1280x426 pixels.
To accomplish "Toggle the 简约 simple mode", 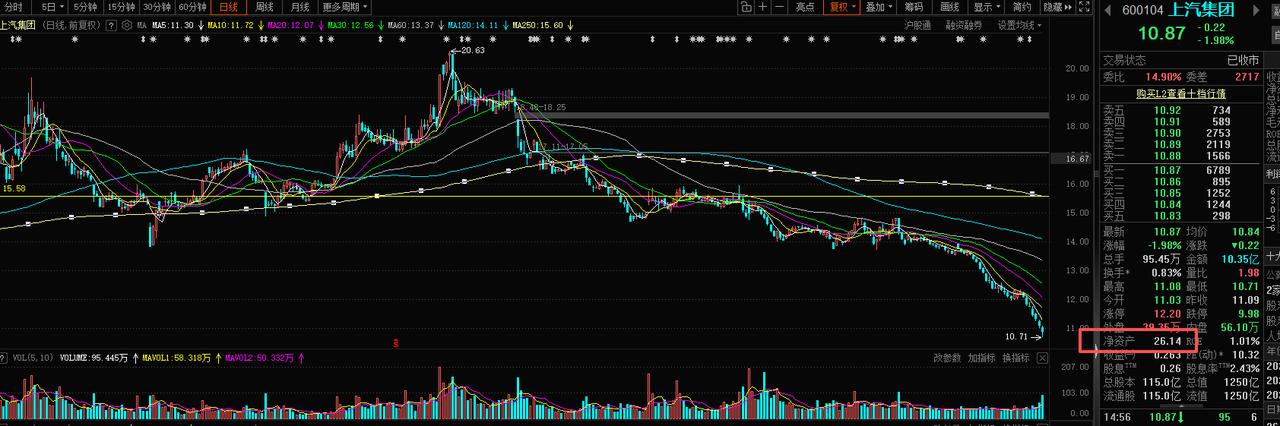I will (1023, 7).
